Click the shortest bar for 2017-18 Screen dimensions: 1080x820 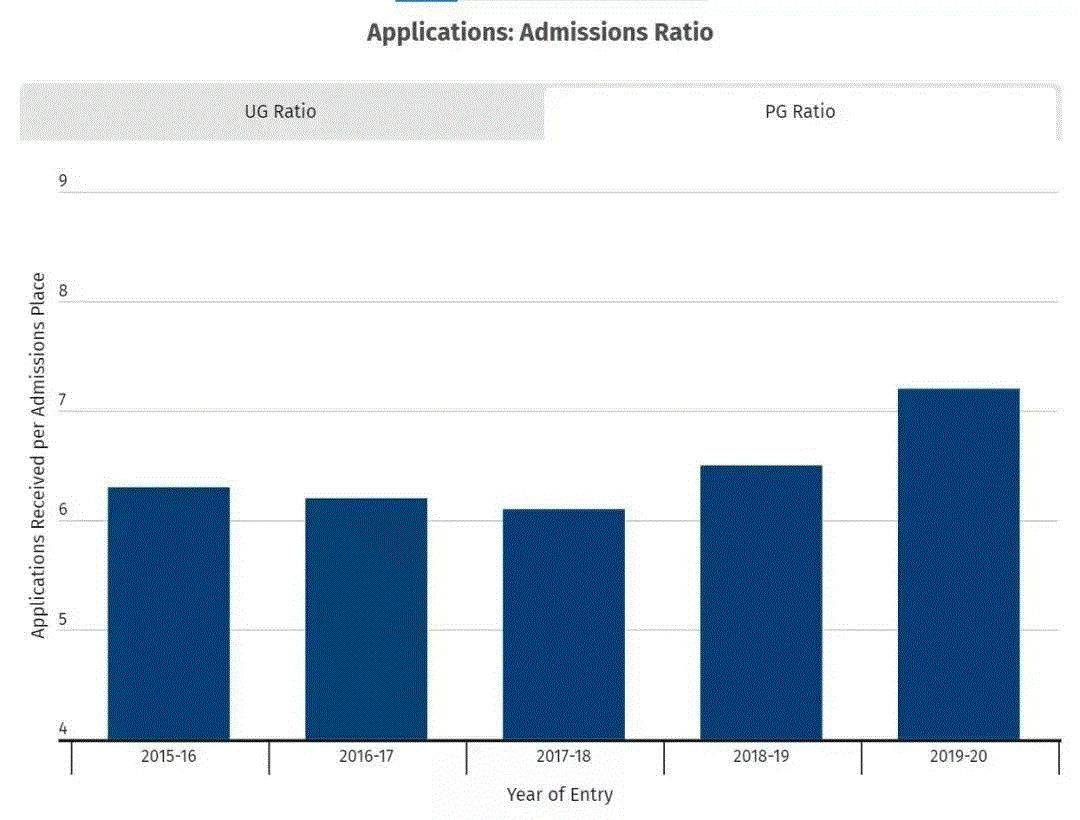[x=563, y=624]
